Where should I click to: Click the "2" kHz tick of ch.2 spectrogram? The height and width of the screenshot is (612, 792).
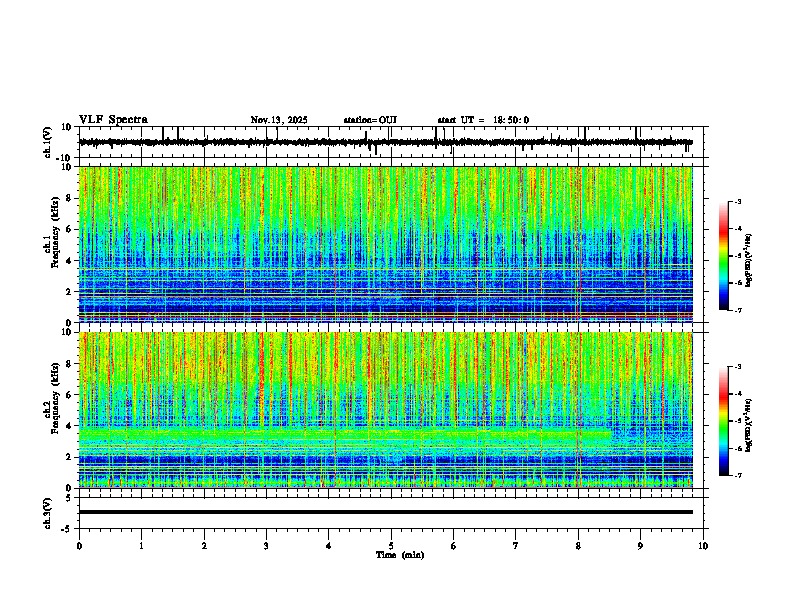(69, 457)
